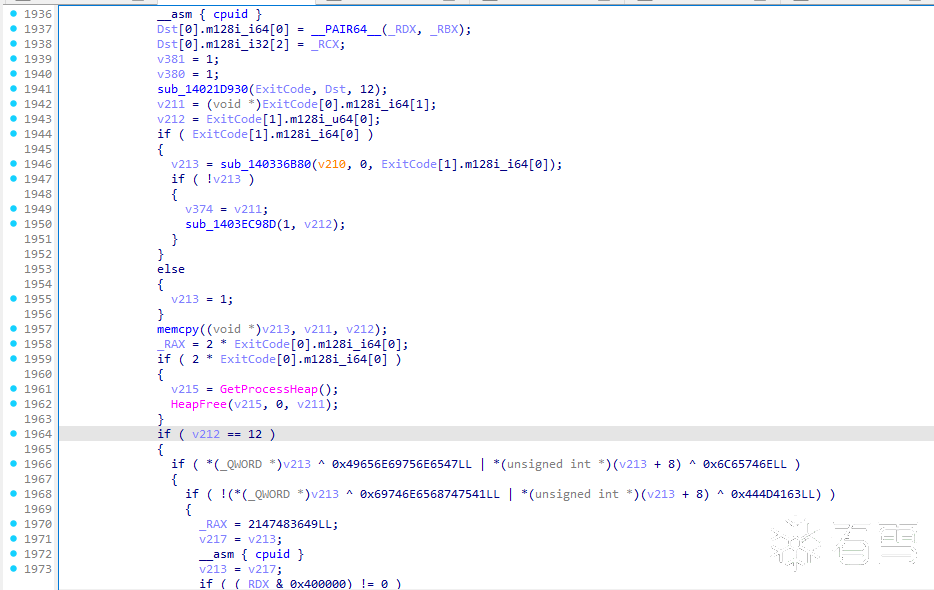934x590 pixels.
Task: Select the else keyword on line 1953
Action: (x=171, y=269)
